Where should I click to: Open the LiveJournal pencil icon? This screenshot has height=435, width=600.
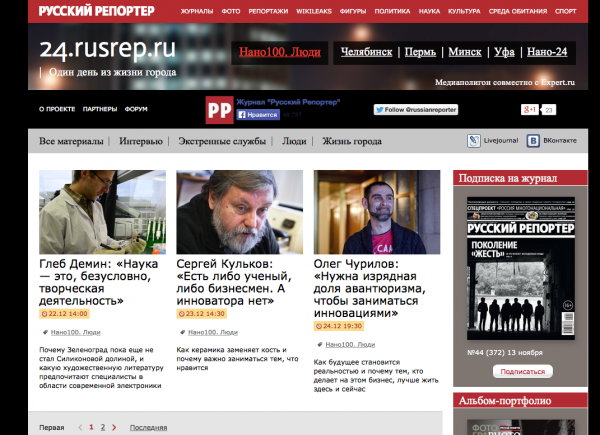(473, 141)
